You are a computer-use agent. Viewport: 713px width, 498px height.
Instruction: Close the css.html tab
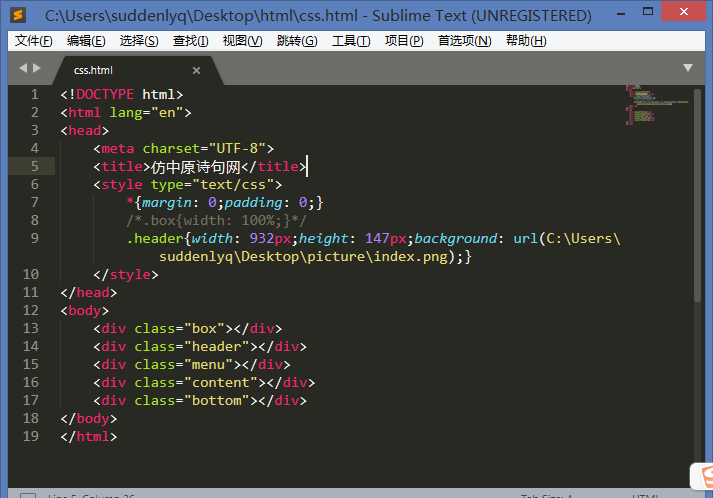(196, 70)
